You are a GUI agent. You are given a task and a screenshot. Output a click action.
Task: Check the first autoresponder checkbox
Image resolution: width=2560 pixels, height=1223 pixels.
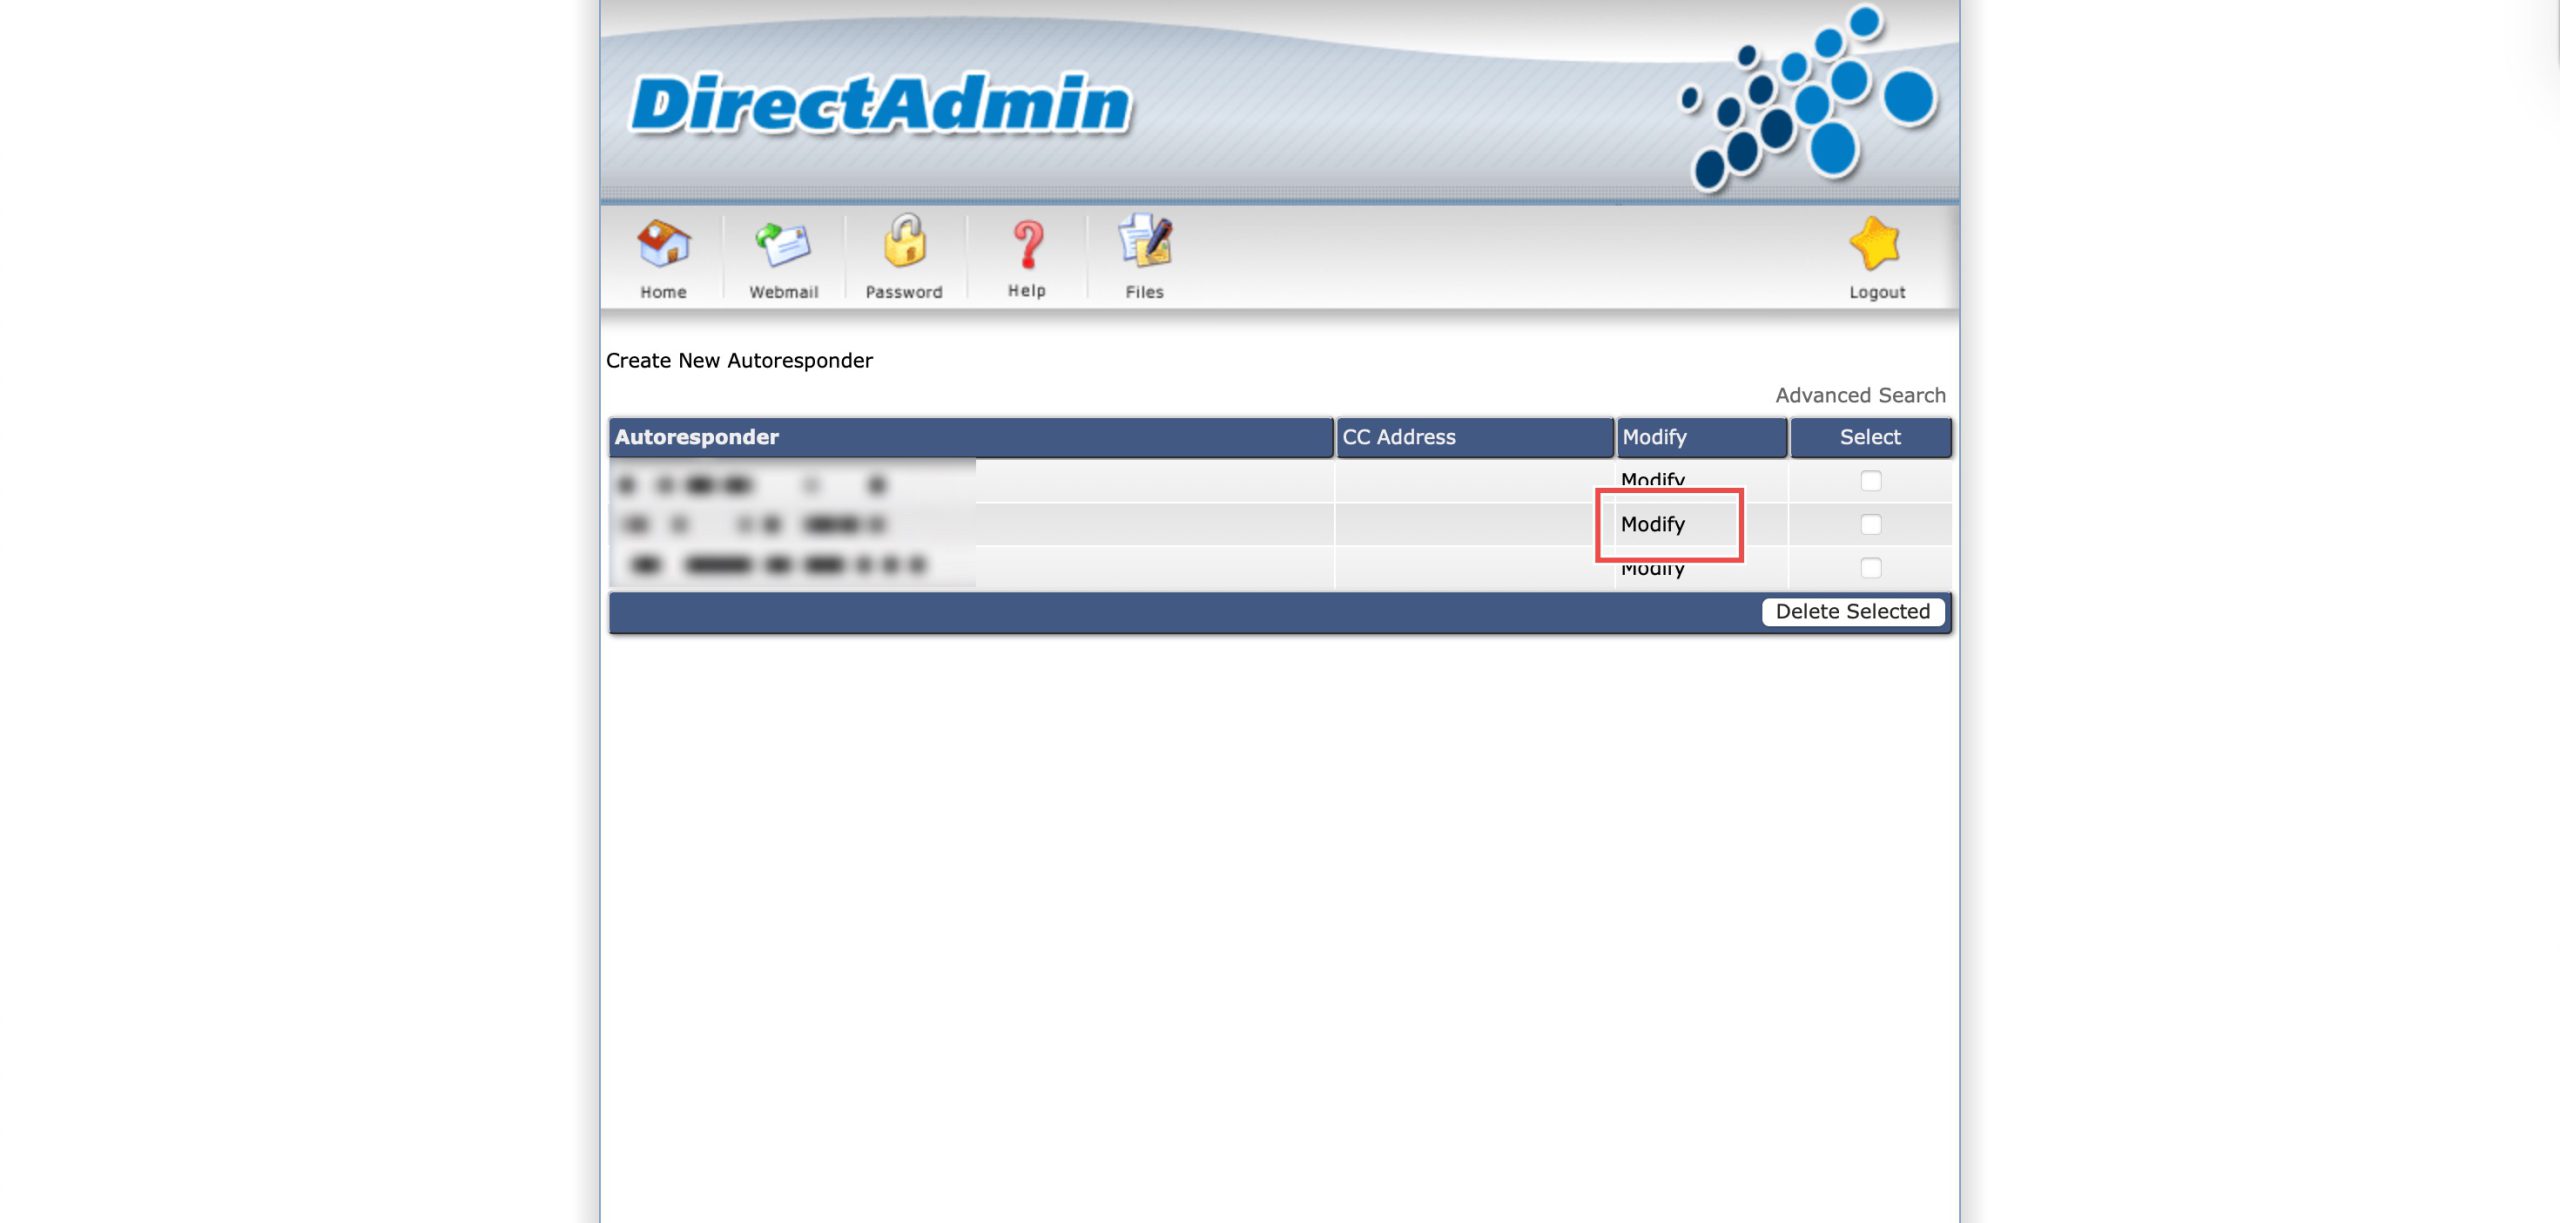[1870, 481]
